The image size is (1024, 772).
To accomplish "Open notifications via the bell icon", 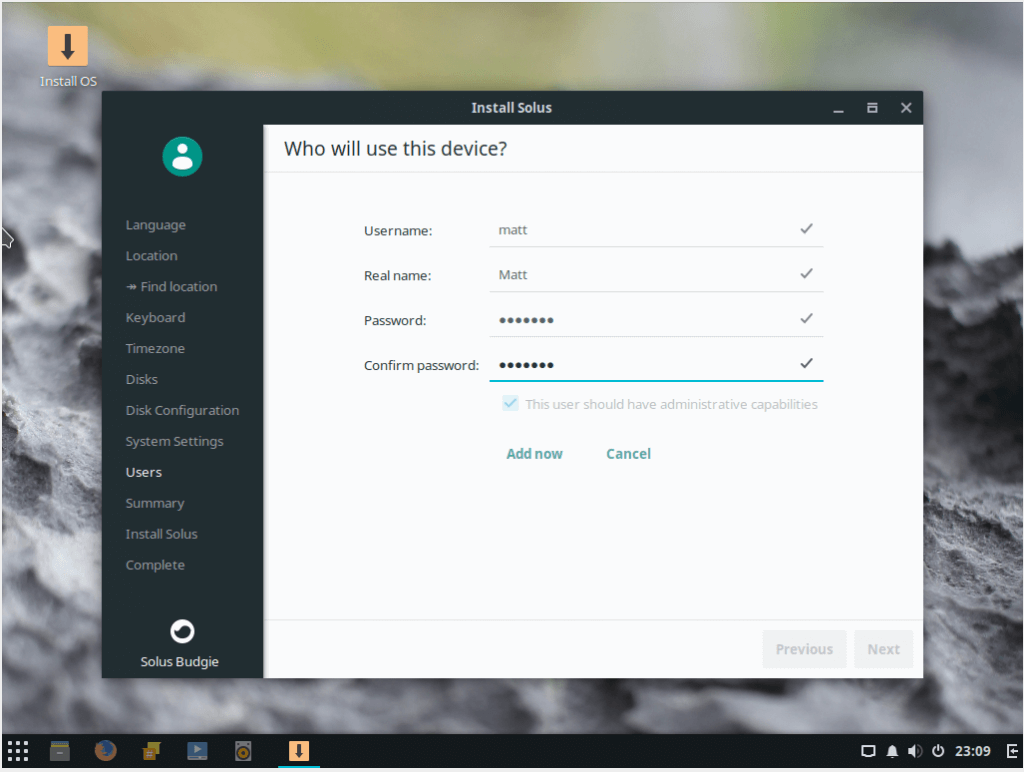I will pos(891,751).
